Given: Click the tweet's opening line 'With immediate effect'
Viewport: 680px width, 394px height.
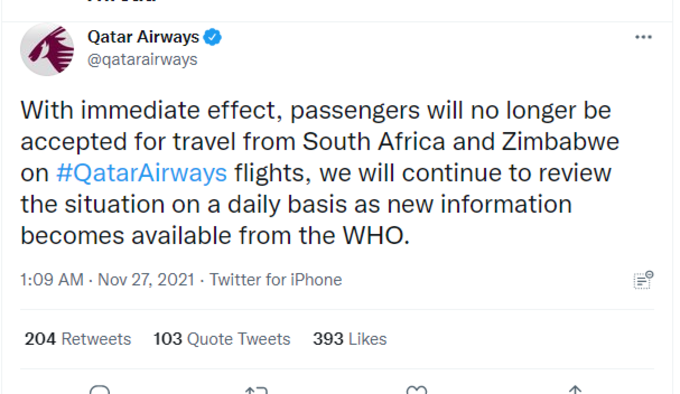Looking at the screenshot, I should point(147,110).
